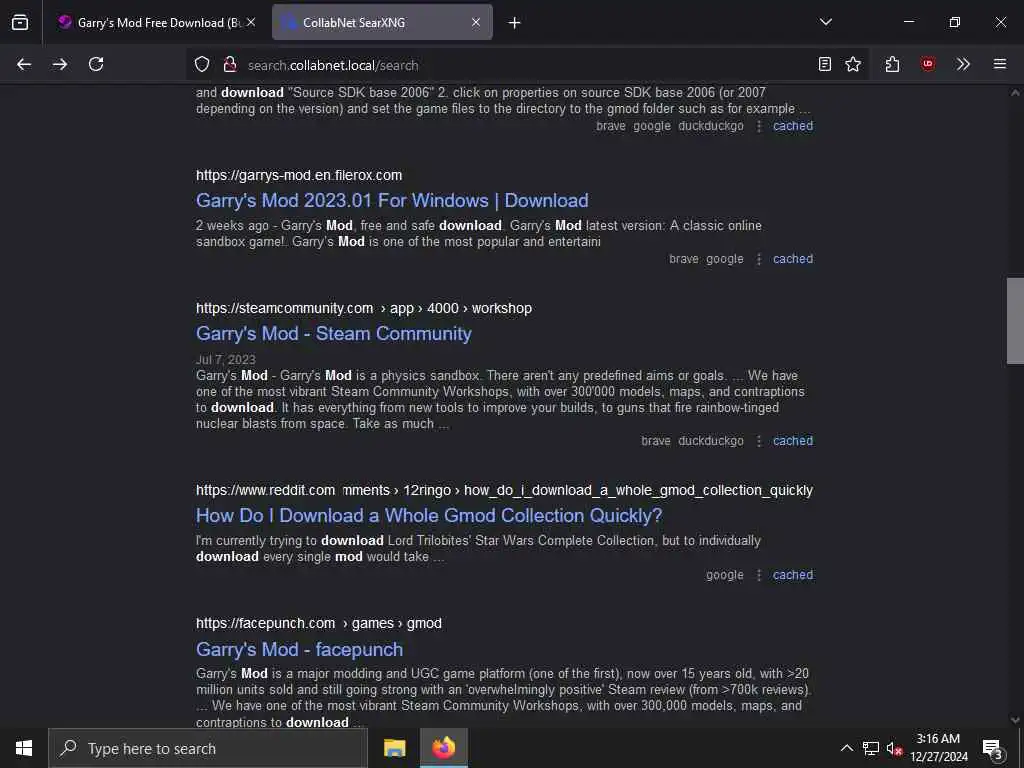Viewport: 1024px width, 768px height.
Task: Open cached link for reddit result
Action: [x=793, y=575]
